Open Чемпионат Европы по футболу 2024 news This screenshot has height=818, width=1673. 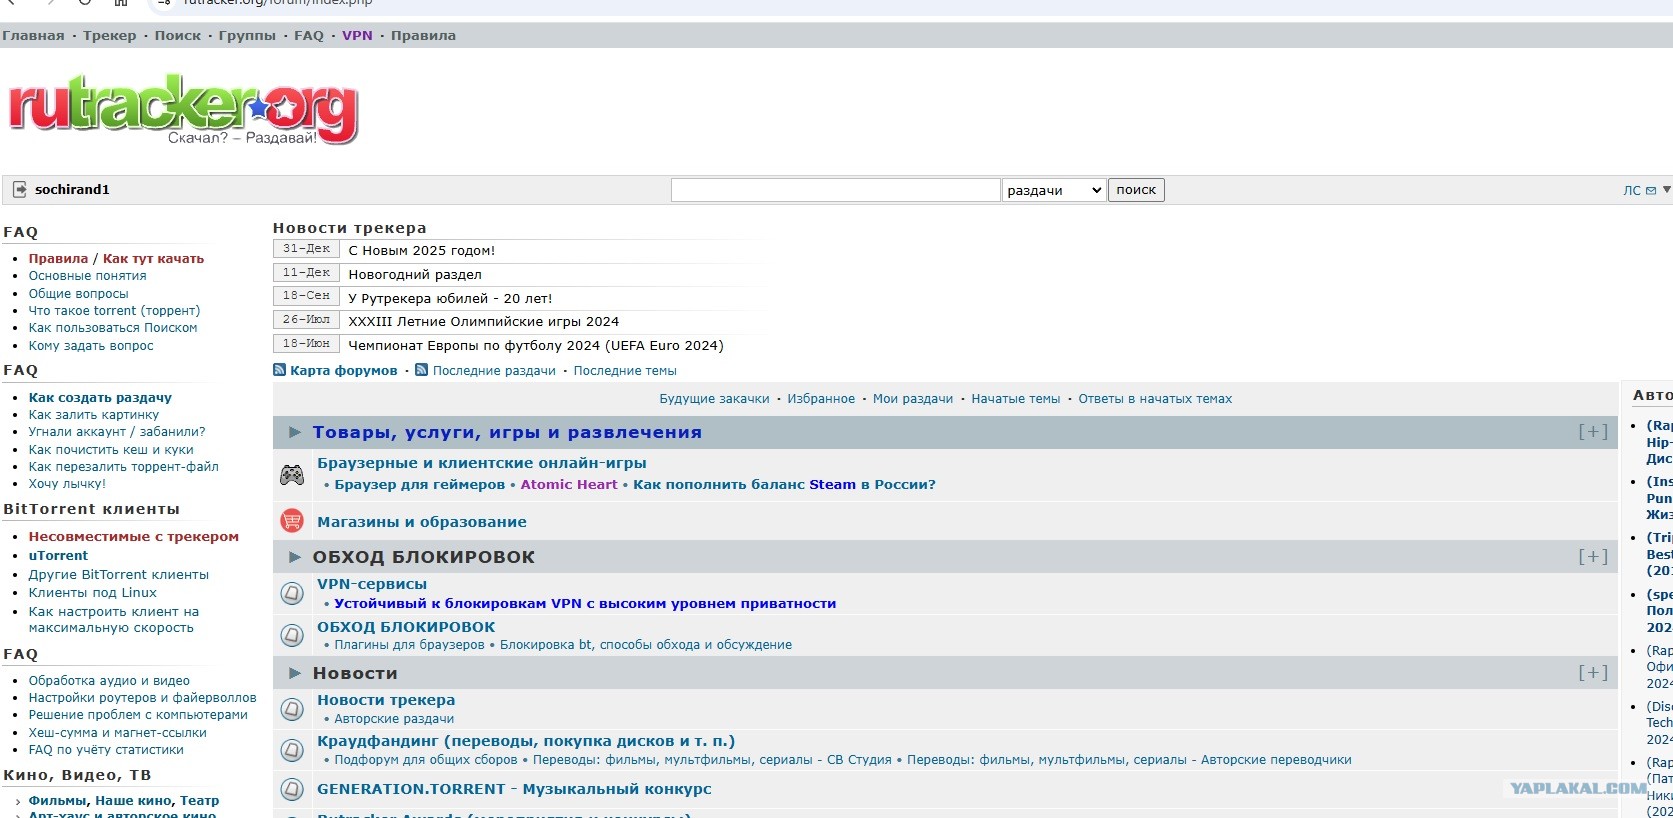(536, 345)
